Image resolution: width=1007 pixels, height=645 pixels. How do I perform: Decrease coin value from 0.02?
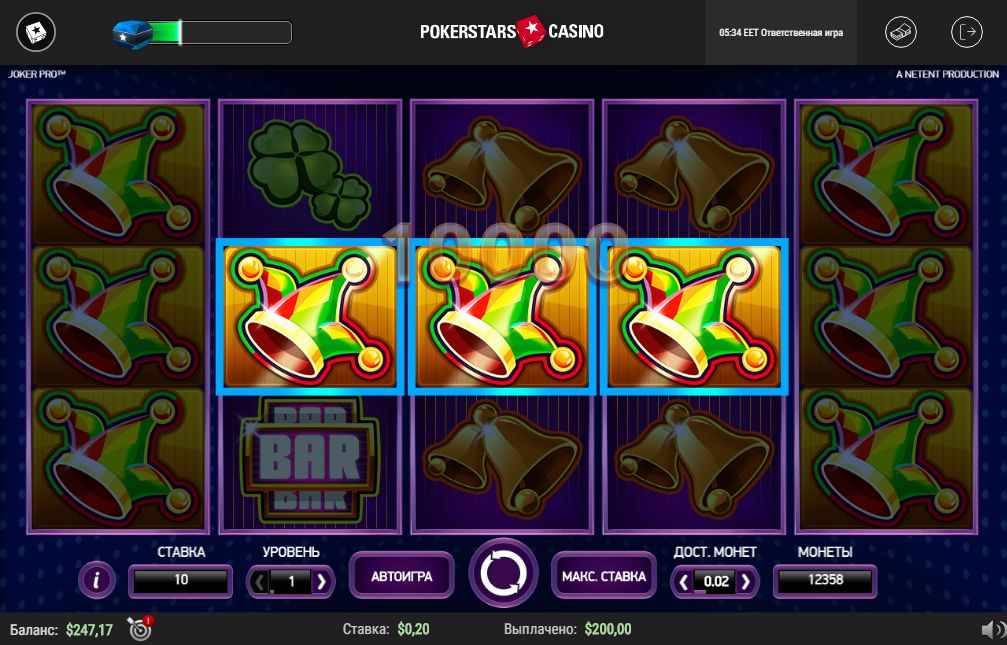[x=683, y=582]
